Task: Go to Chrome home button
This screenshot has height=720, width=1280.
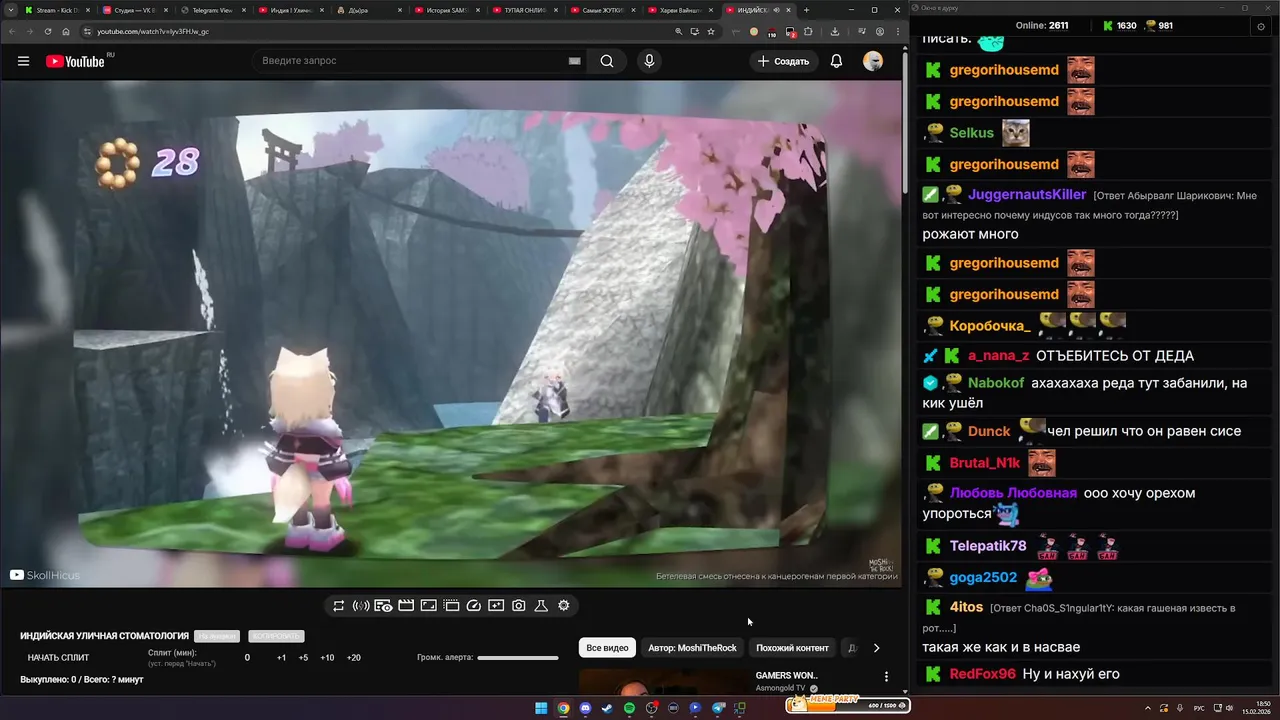Action: pos(66,31)
